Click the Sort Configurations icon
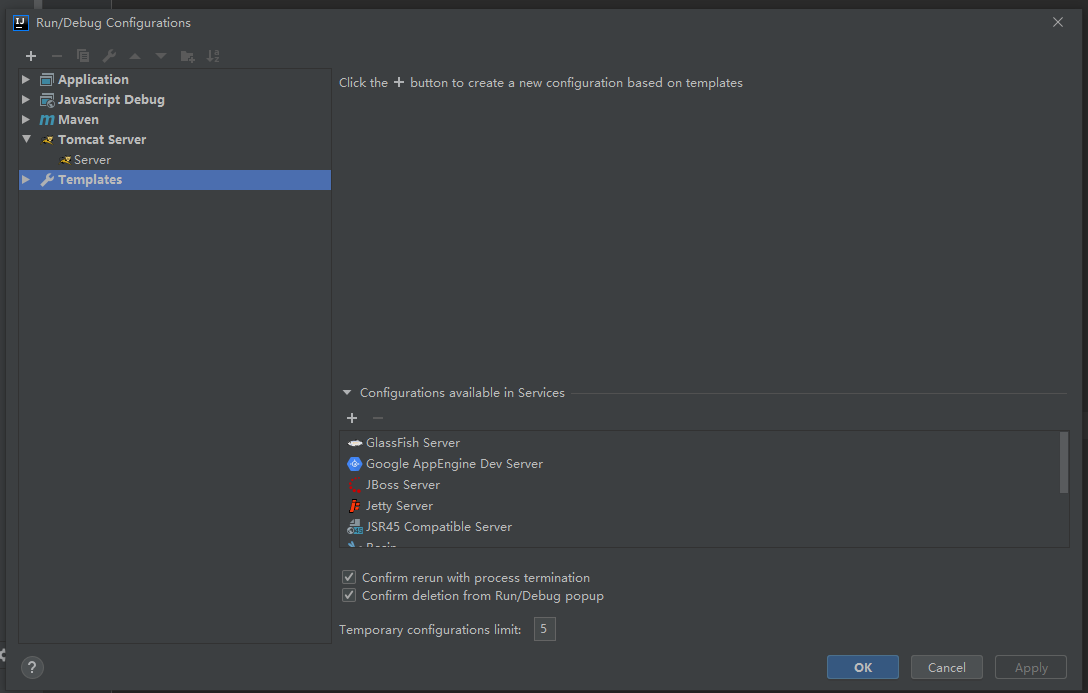Screen dimensions: 1088x693 213,56
